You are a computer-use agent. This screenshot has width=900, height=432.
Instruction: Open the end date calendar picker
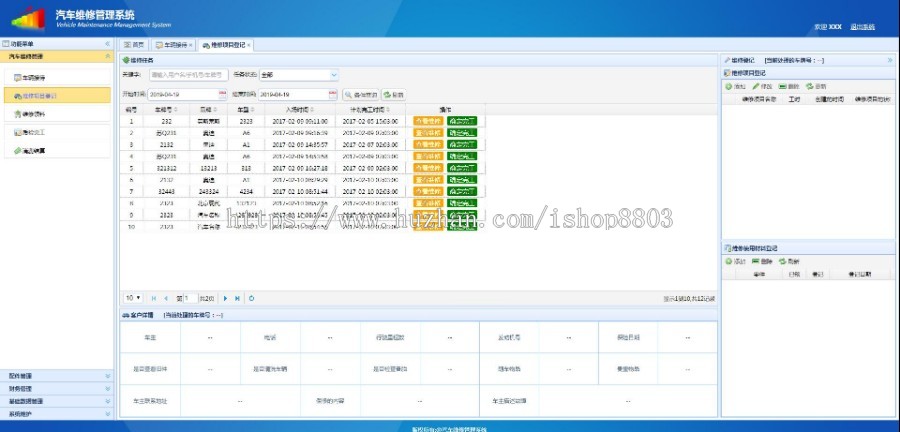point(332,94)
